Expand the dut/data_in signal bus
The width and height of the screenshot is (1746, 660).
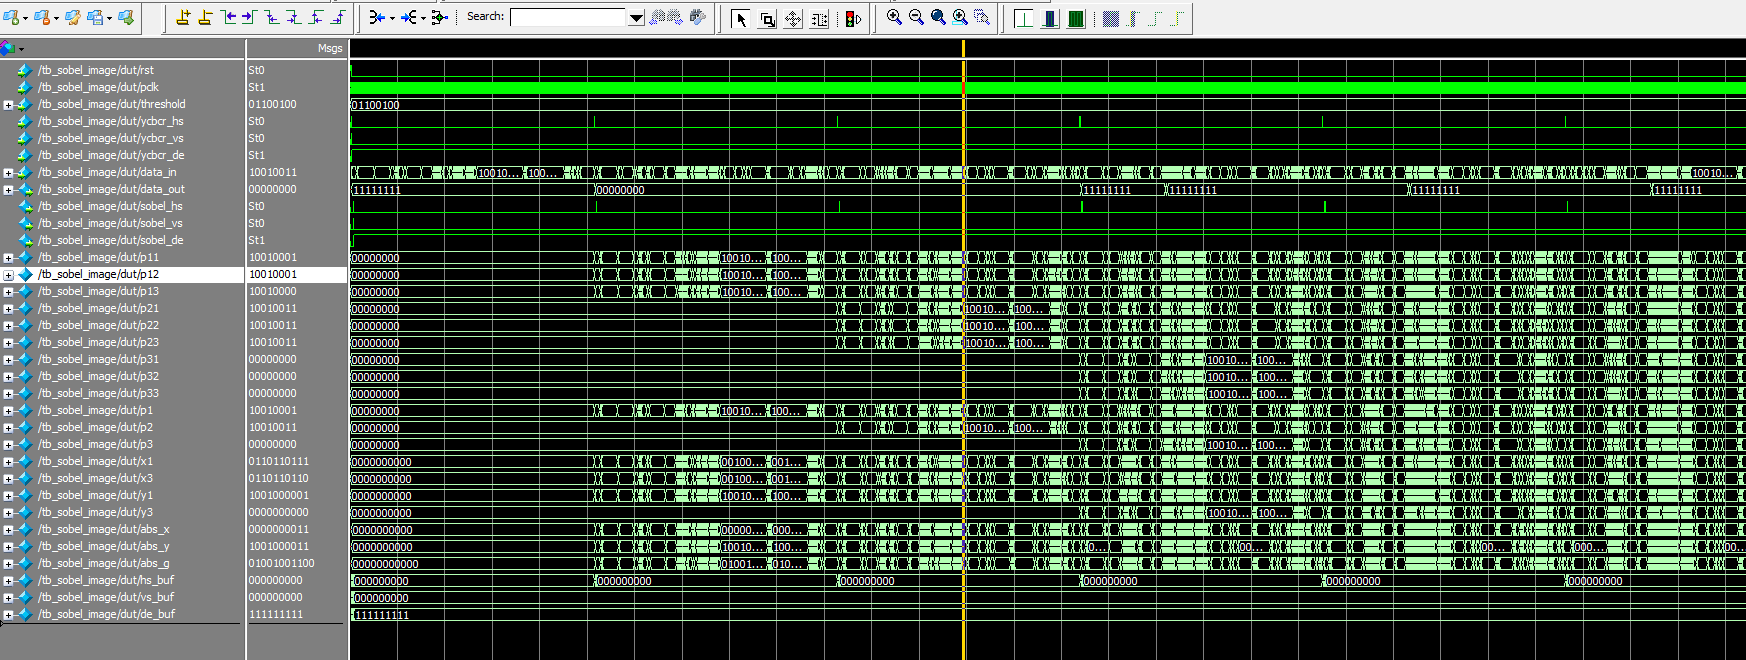8,173
